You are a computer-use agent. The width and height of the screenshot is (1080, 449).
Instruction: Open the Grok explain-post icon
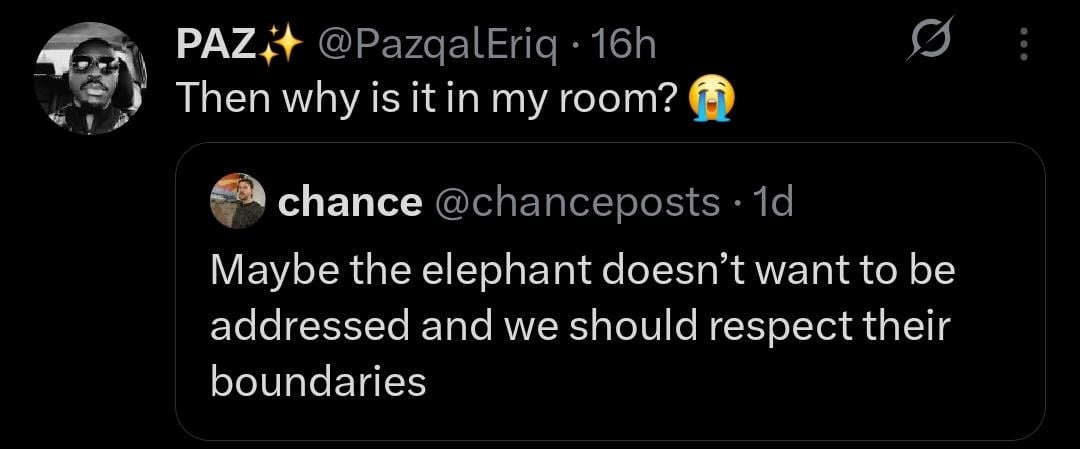[x=931, y=43]
